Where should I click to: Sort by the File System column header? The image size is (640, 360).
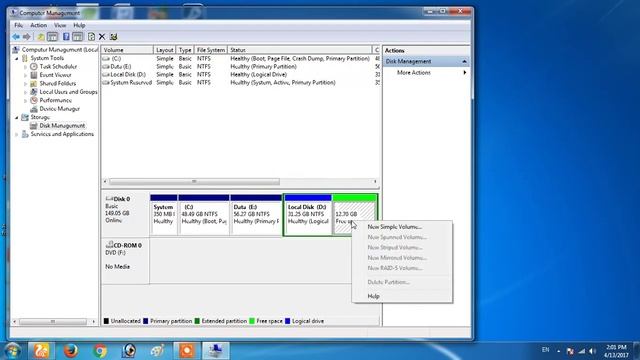click(211, 50)
